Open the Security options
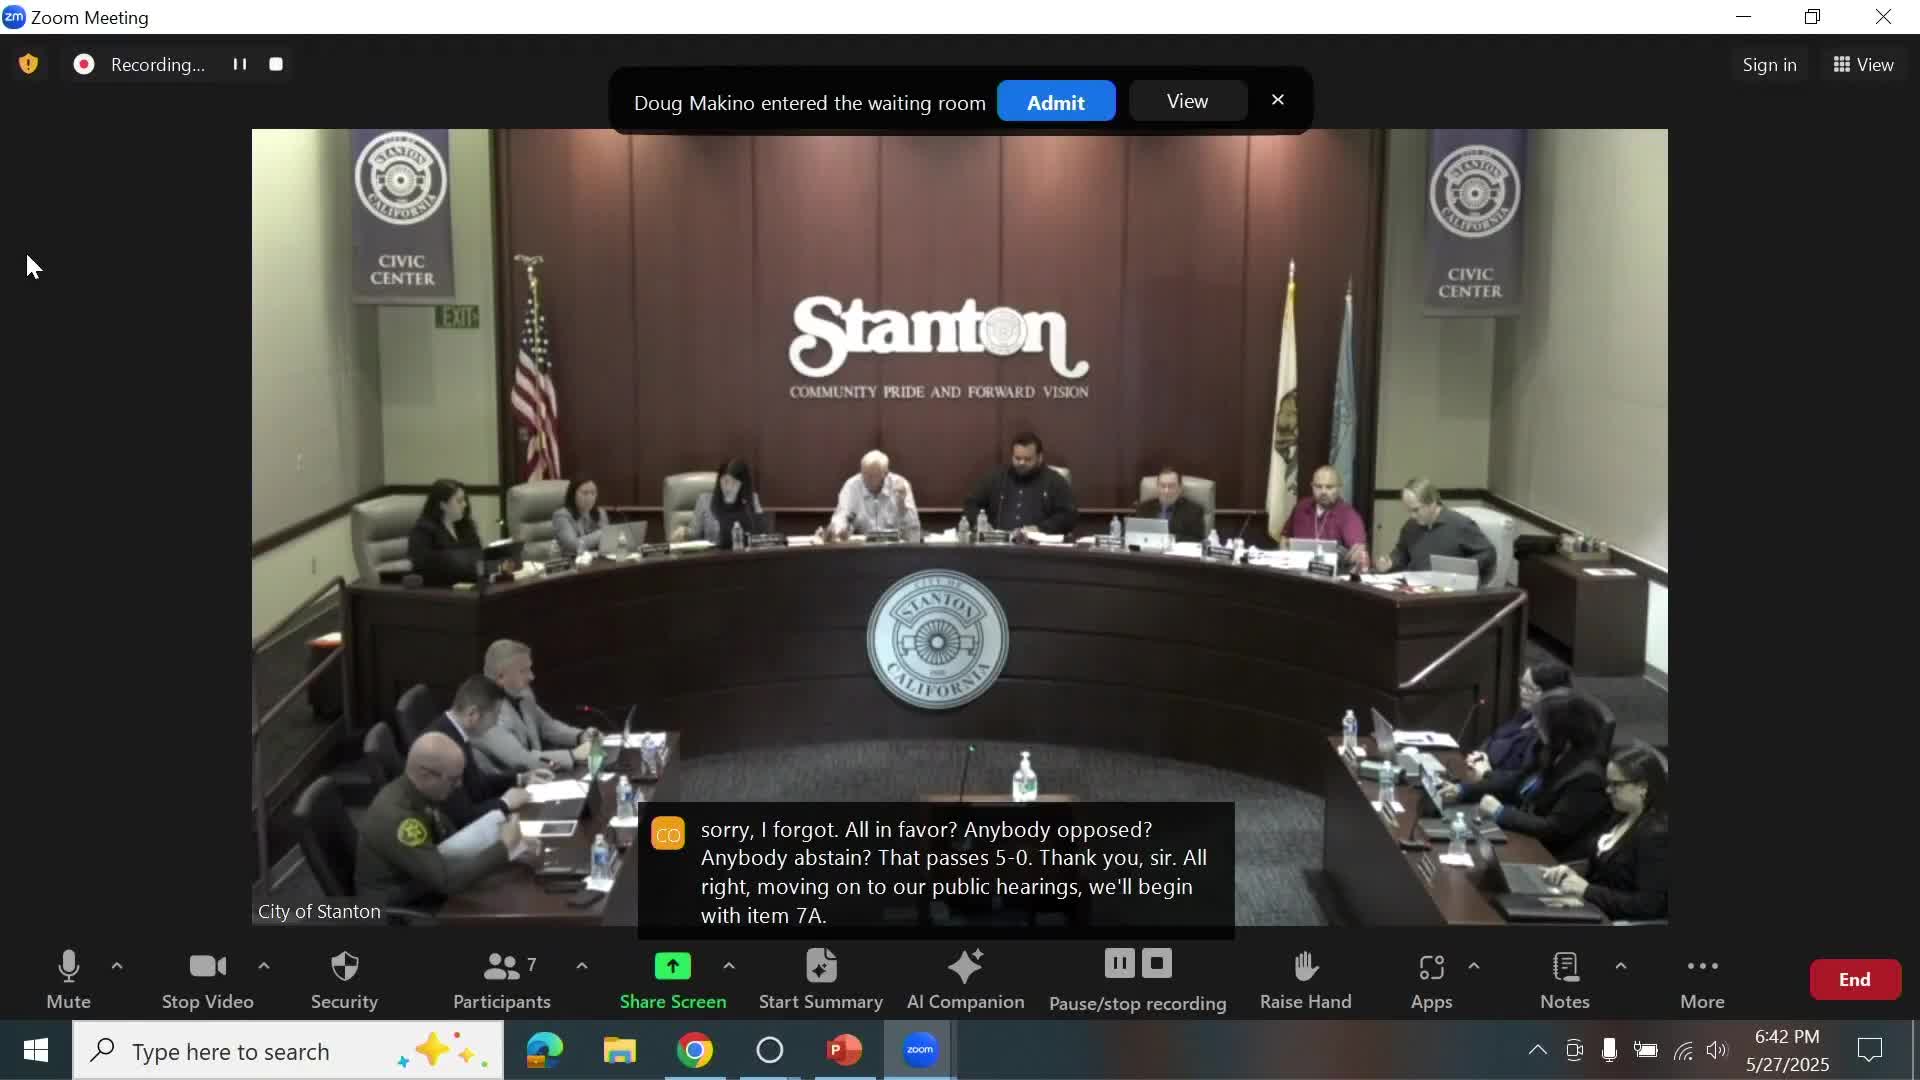 [x=344, y=978]
